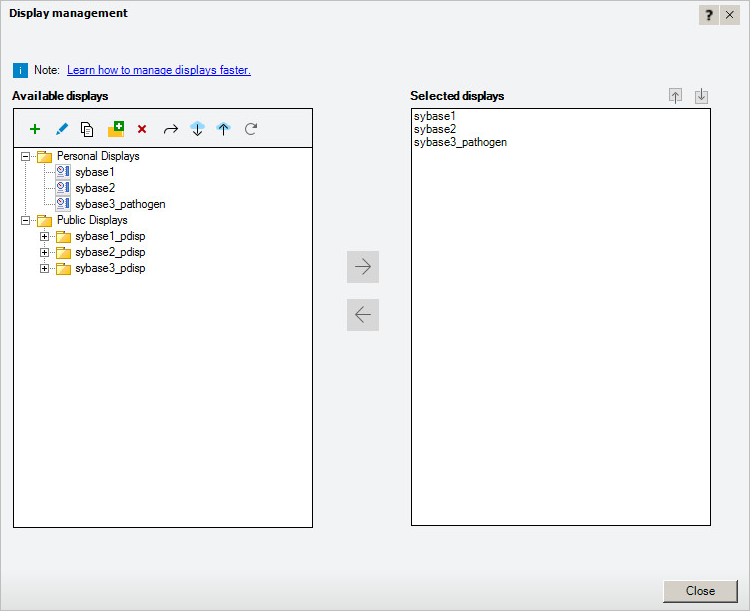Viewport: 750px width, 611px height.
Task: Click the sybase2_pdisp folder icon
Action: (64, 253)
